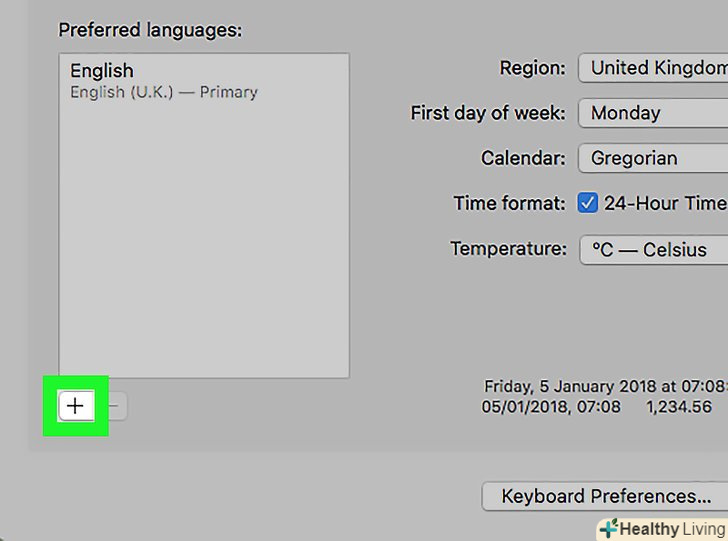
Task: Click the Calendar label
Action: [523, 158]
